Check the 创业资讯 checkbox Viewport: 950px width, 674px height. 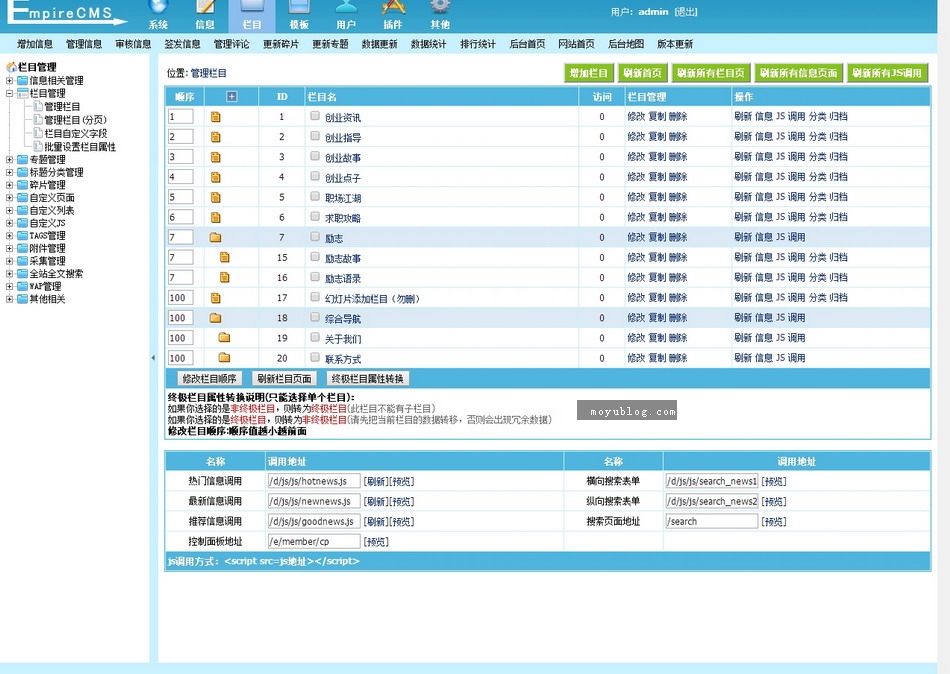[315, 116]
